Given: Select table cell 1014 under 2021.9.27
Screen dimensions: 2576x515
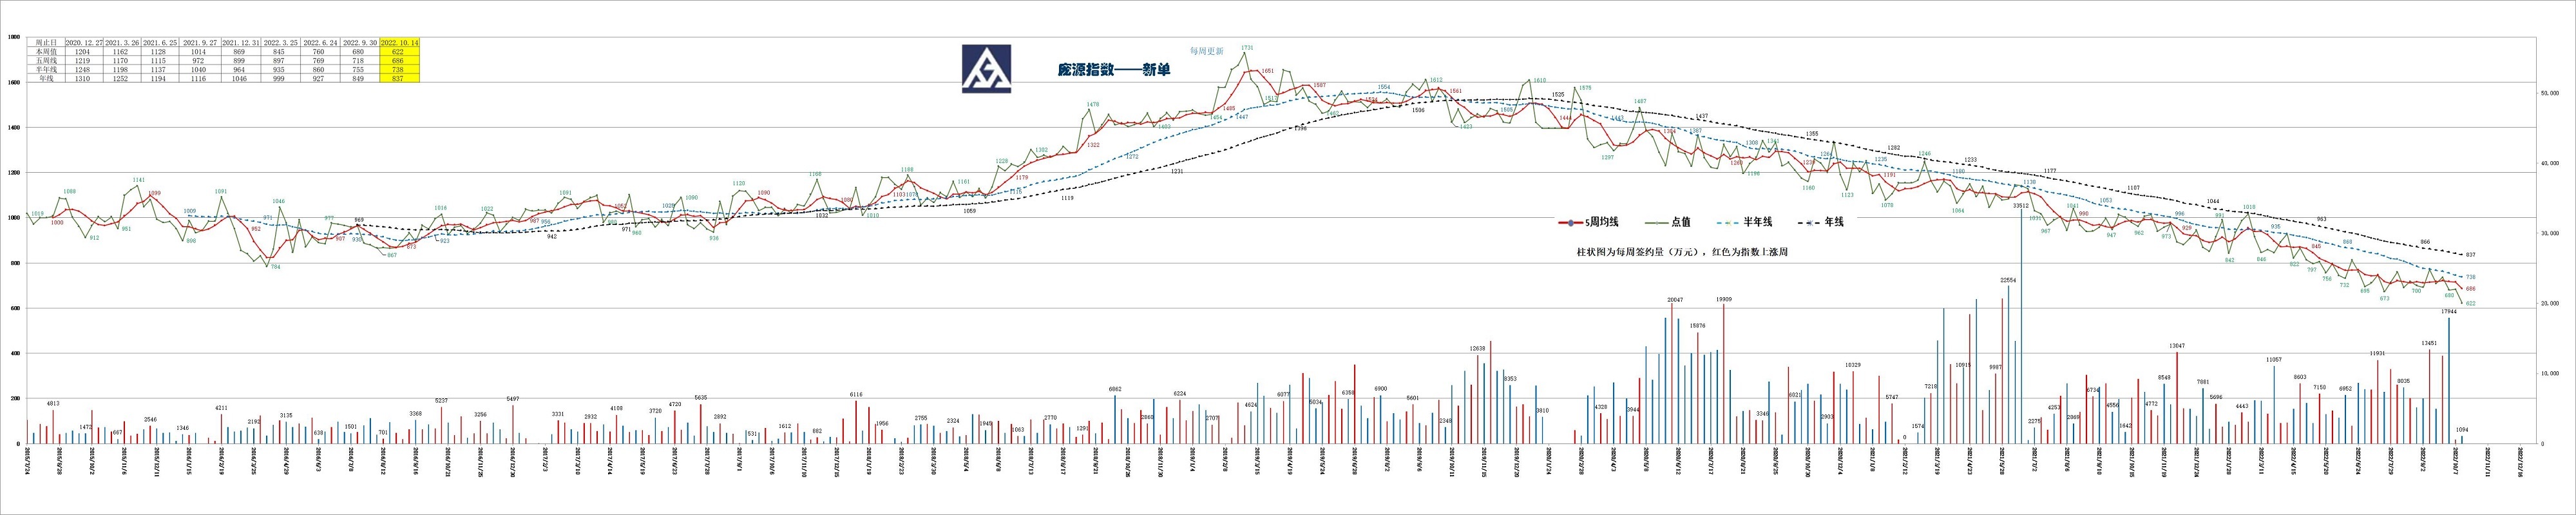Looking at the screenshot, I should point(200,51).
